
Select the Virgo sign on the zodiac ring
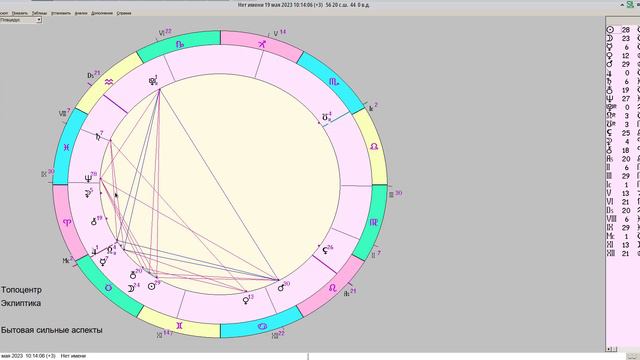click(373, 222)
